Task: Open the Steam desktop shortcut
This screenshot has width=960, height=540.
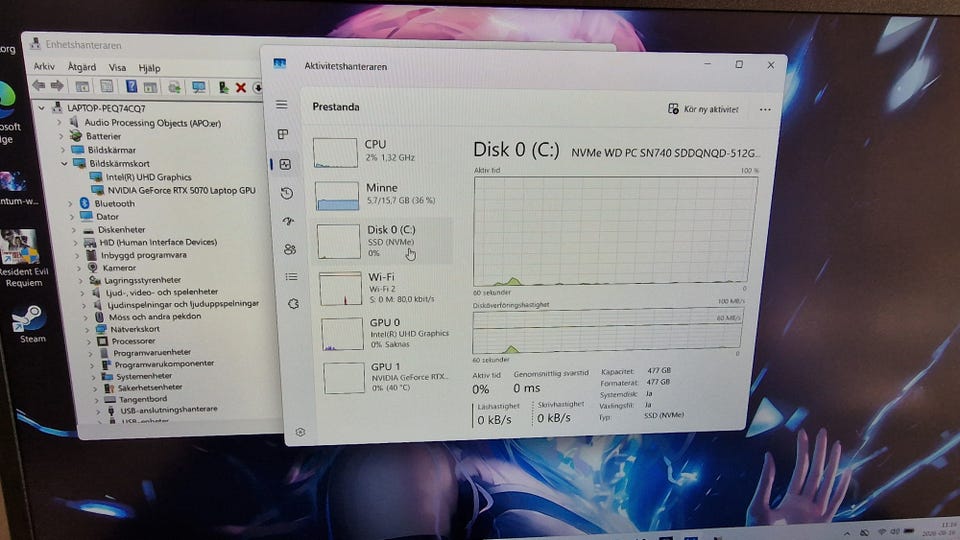Action: tap(31, 324)
